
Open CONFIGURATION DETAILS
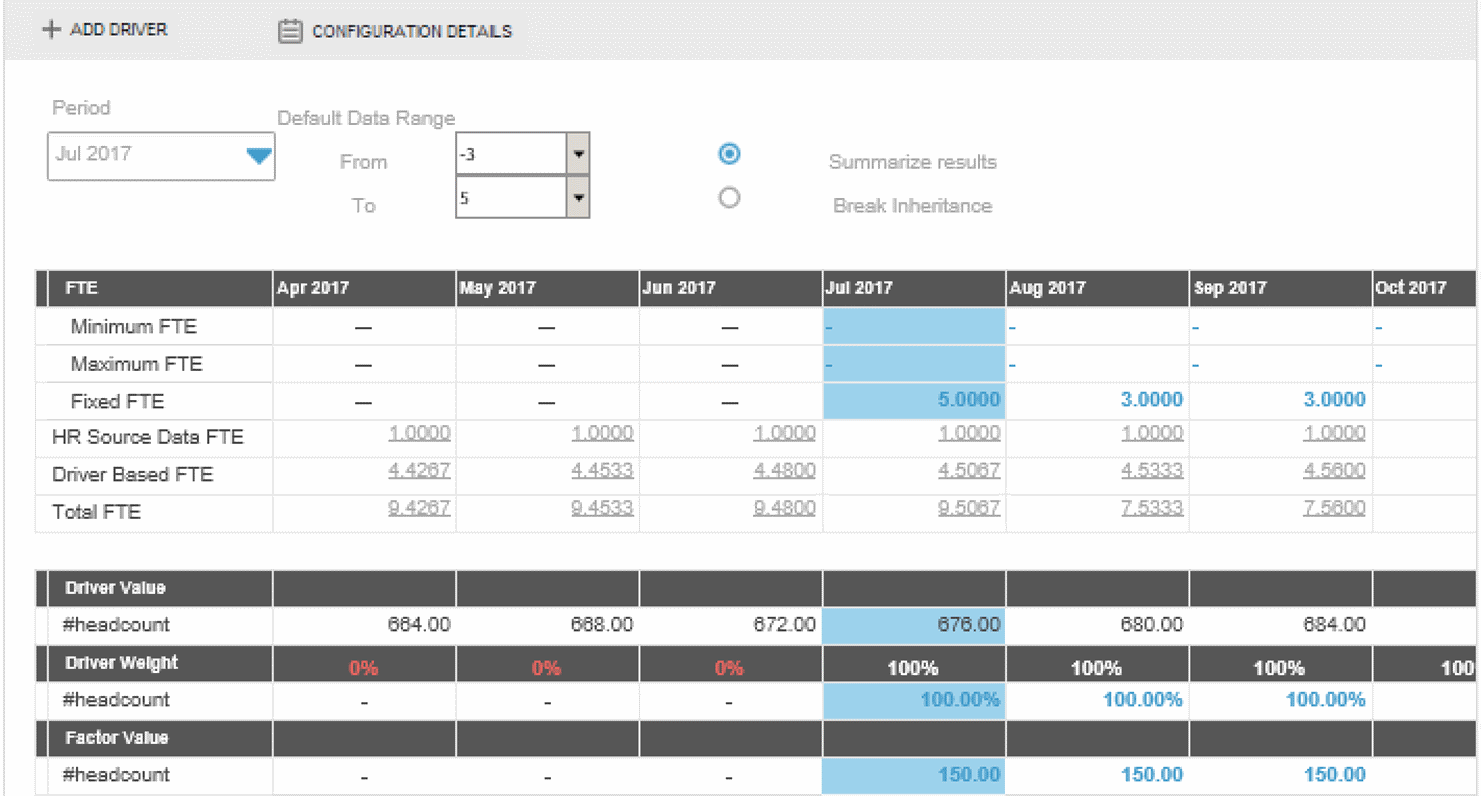pyautogui.click(x=412, y=32)
